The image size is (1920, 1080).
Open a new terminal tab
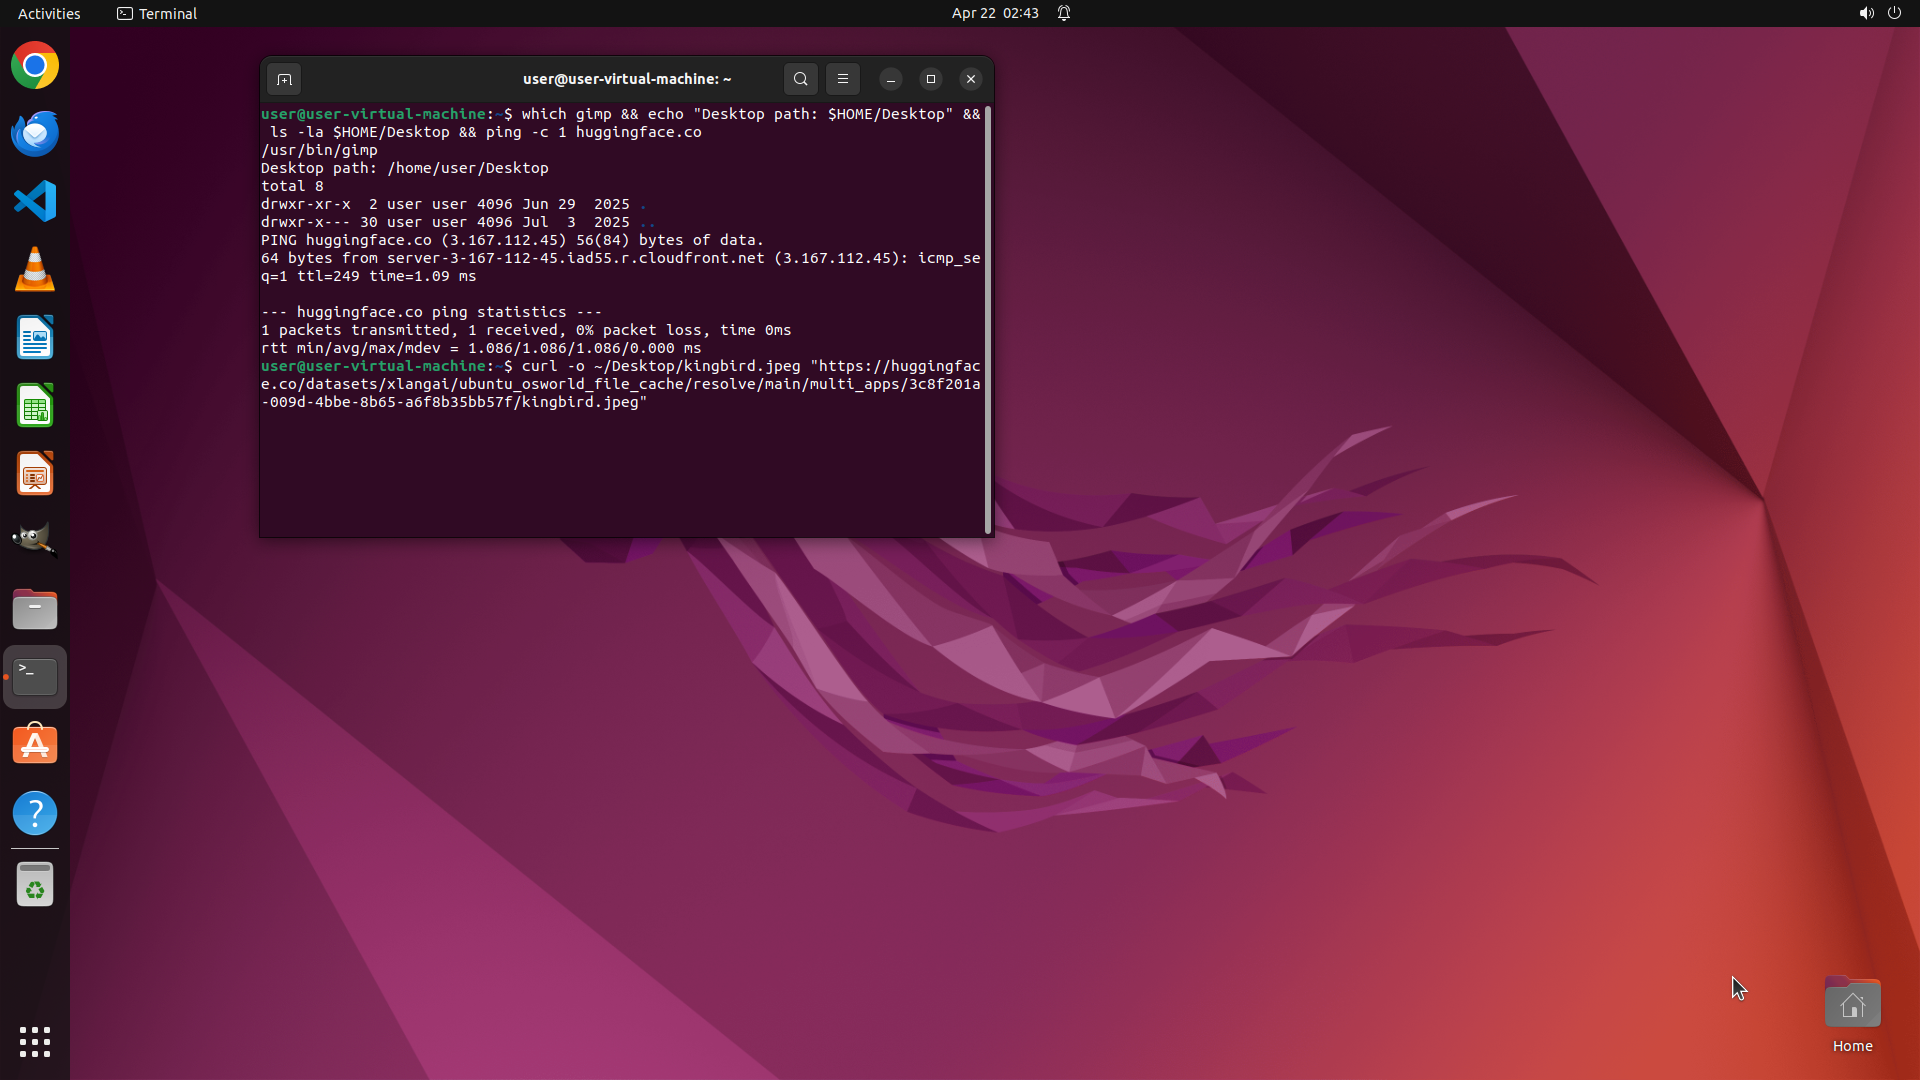pyautogui.click(x=284, y=79)
